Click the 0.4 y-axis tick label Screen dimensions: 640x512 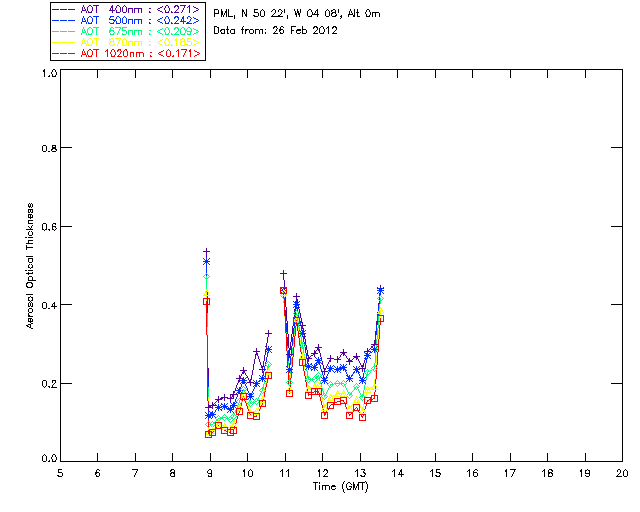49,305
